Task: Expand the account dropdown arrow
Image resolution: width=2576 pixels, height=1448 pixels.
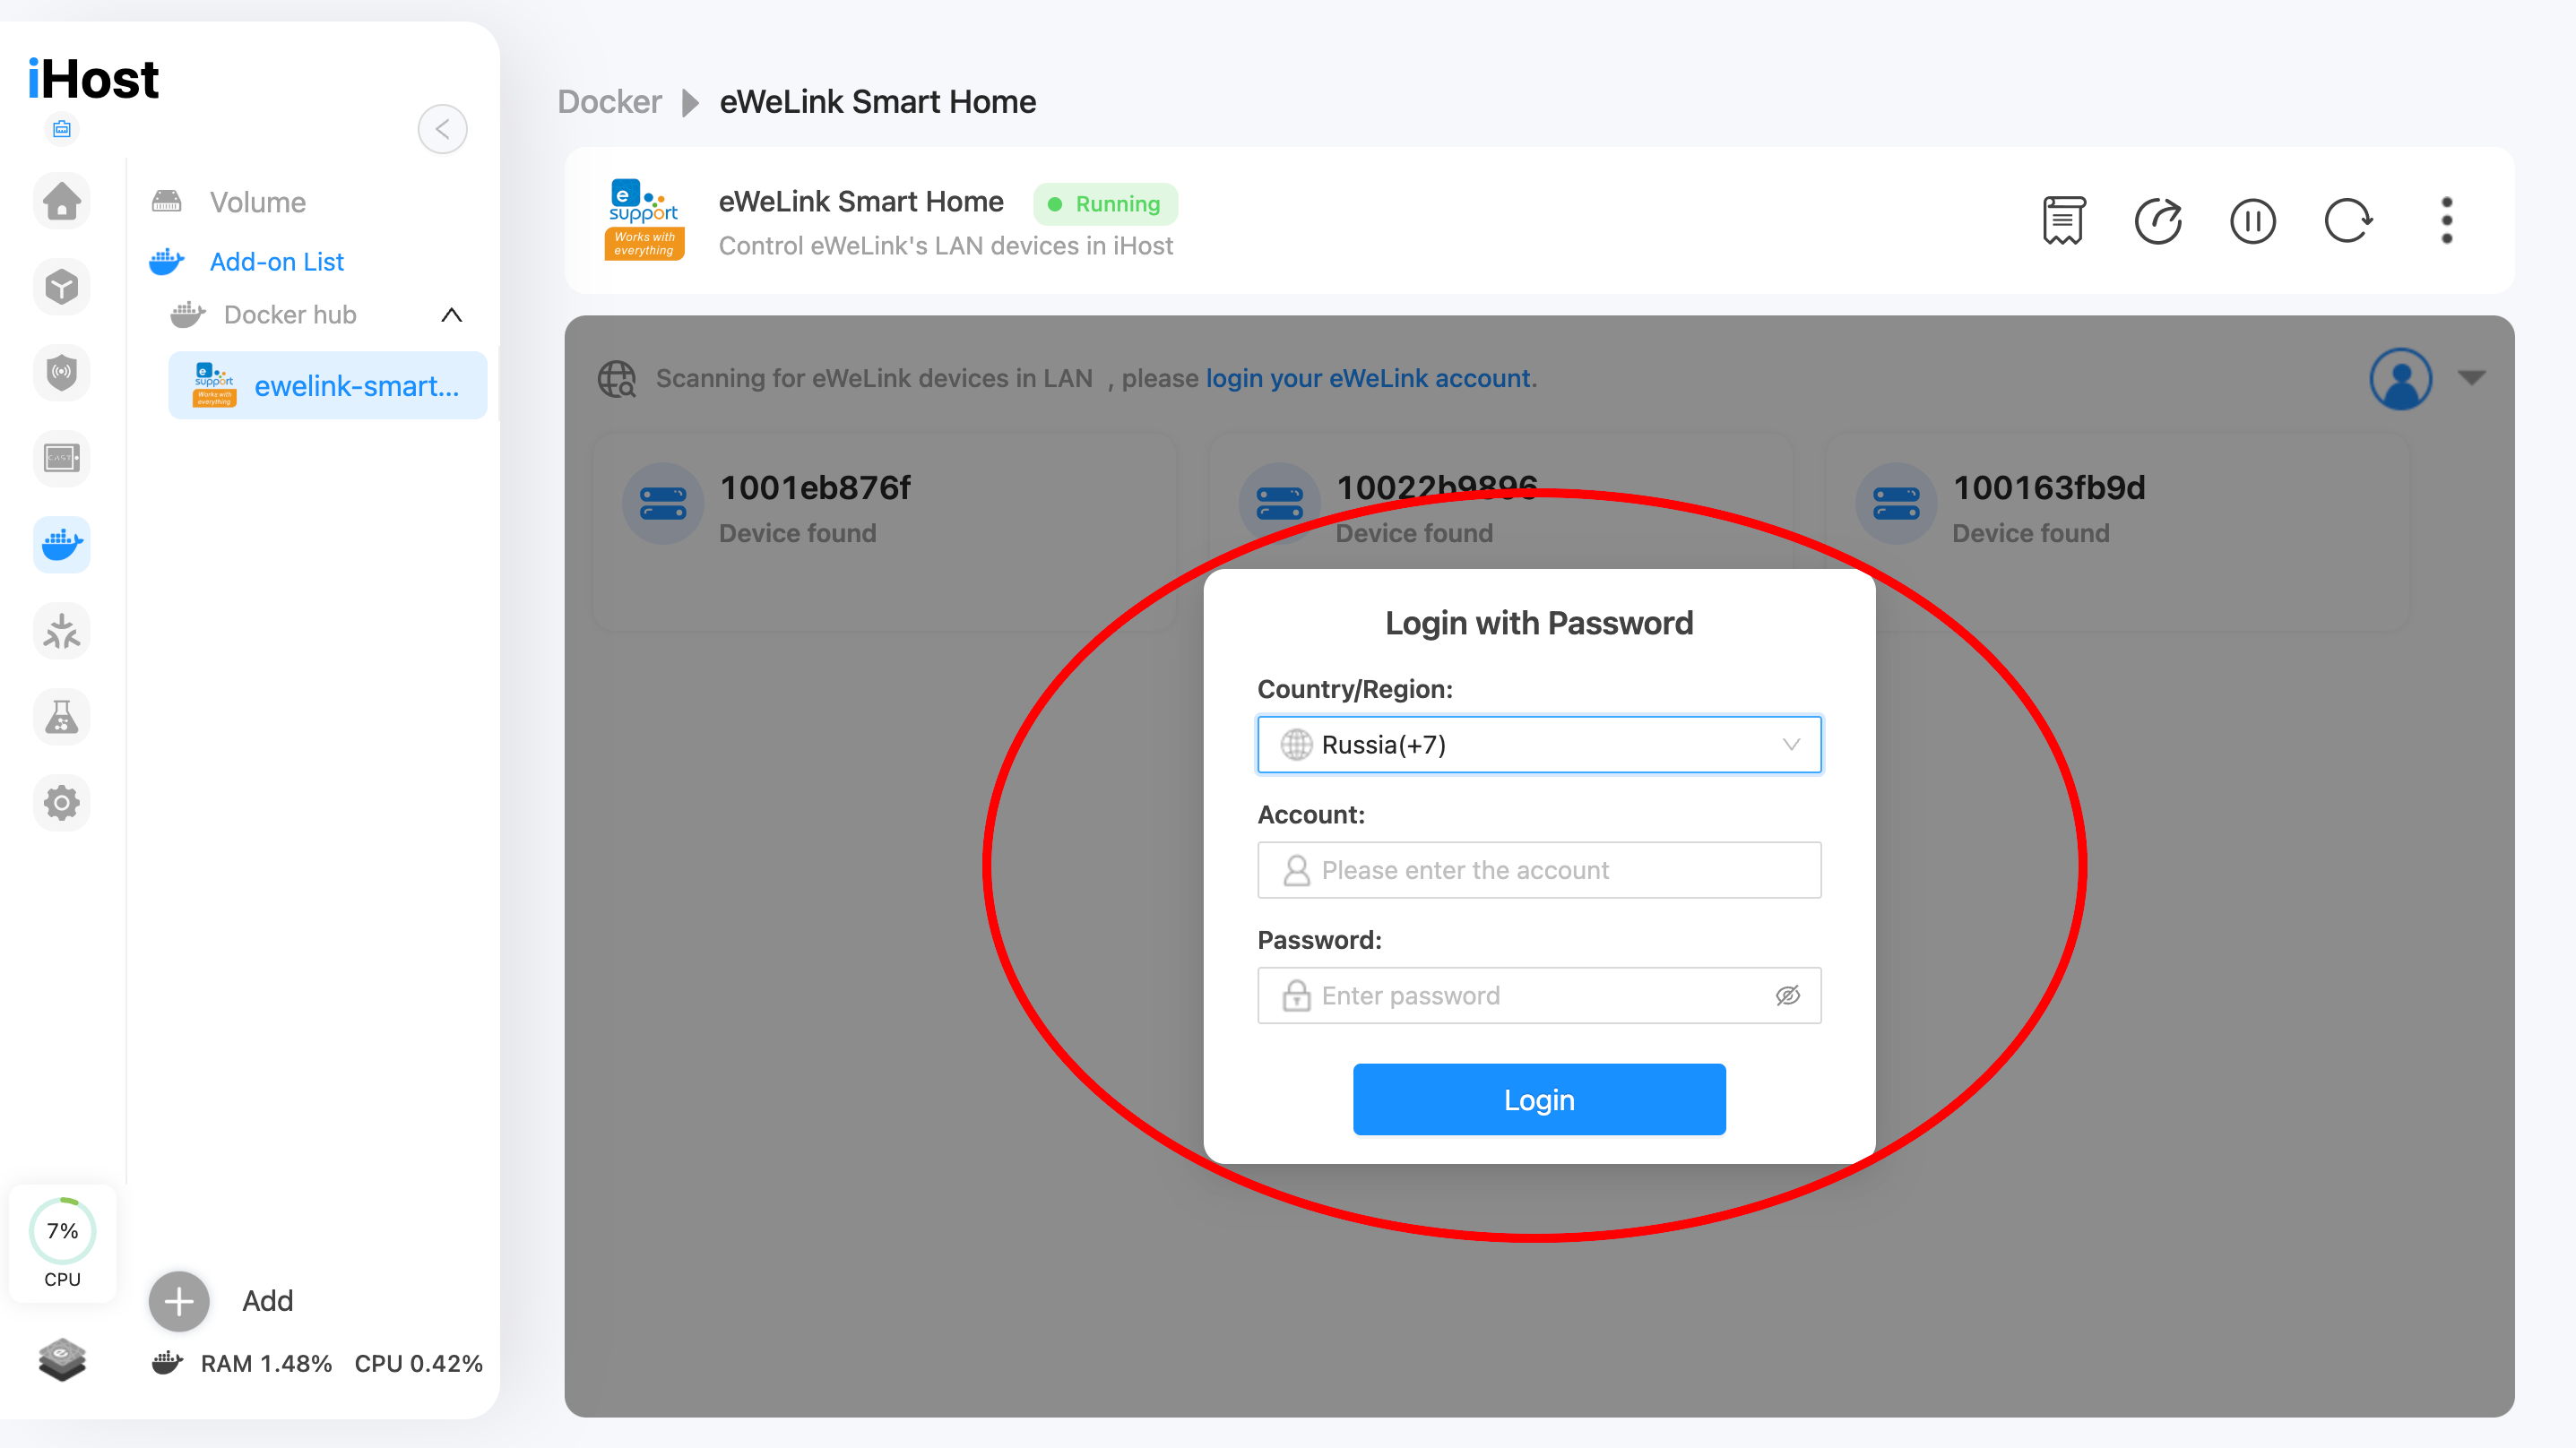Action: (x=2472, y=378)
